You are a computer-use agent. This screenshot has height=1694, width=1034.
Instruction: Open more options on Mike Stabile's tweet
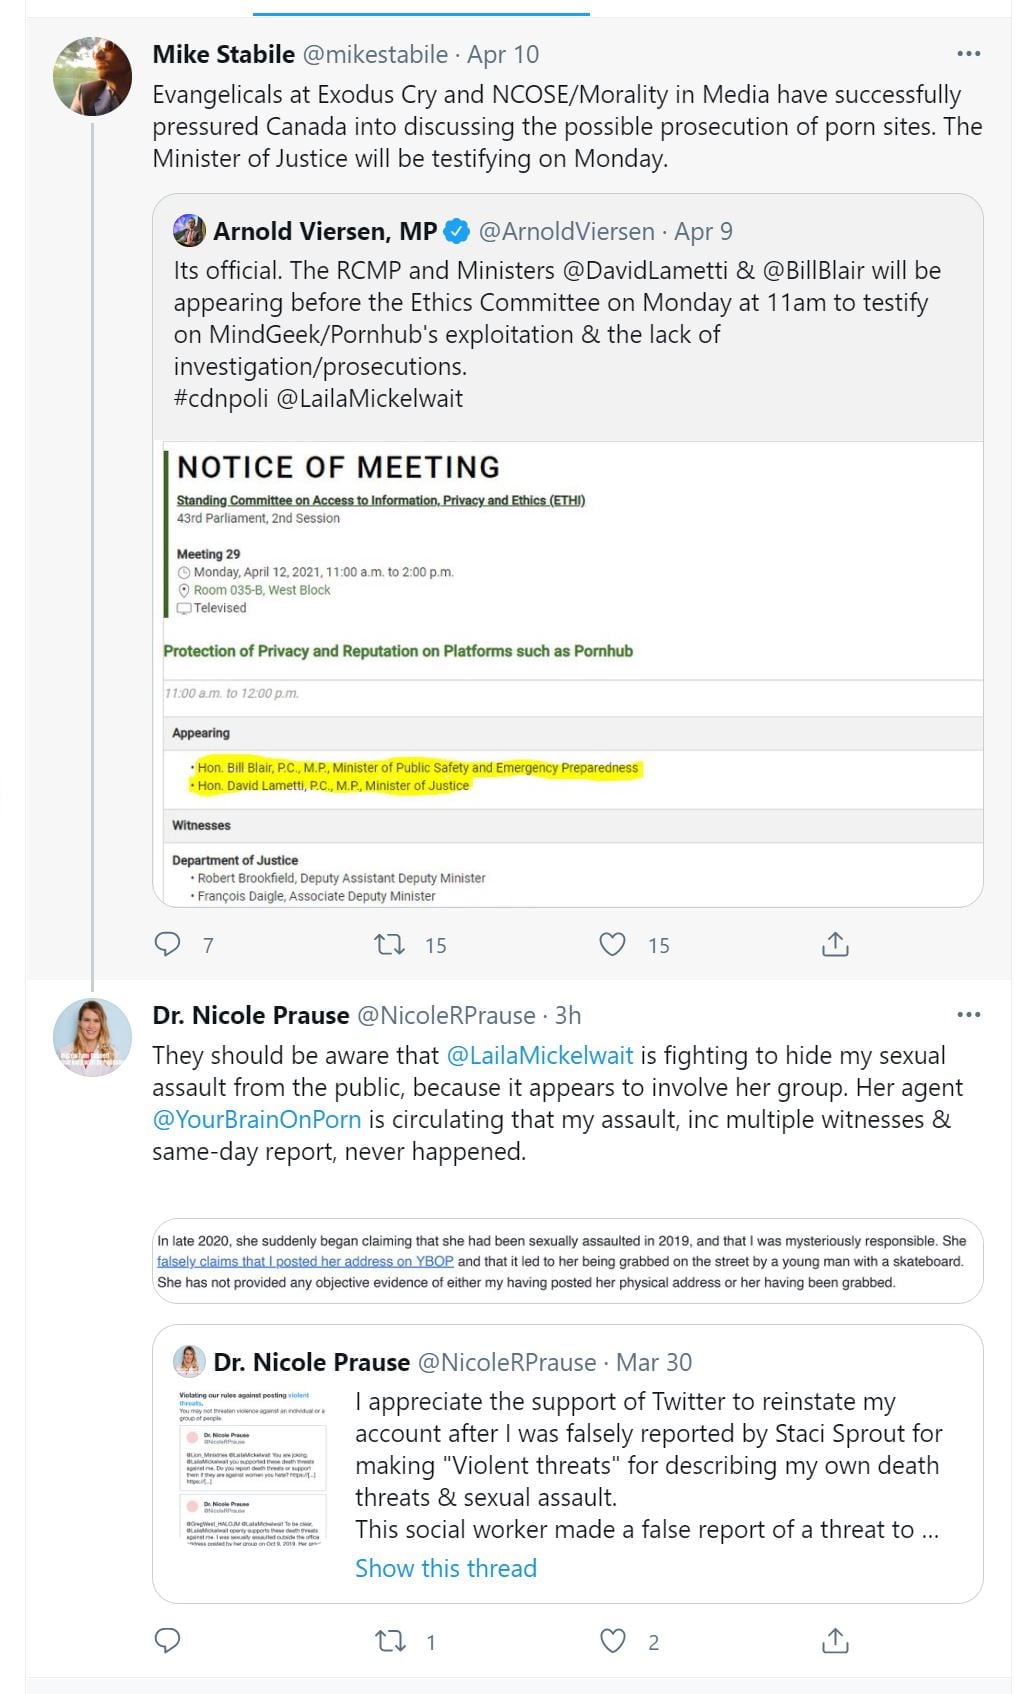968,54
